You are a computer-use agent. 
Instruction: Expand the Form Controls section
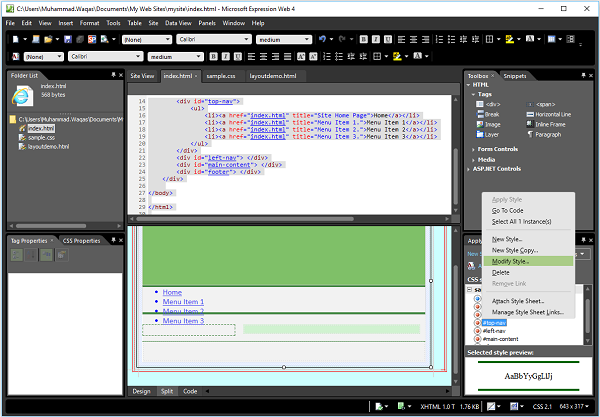point(499,149)
